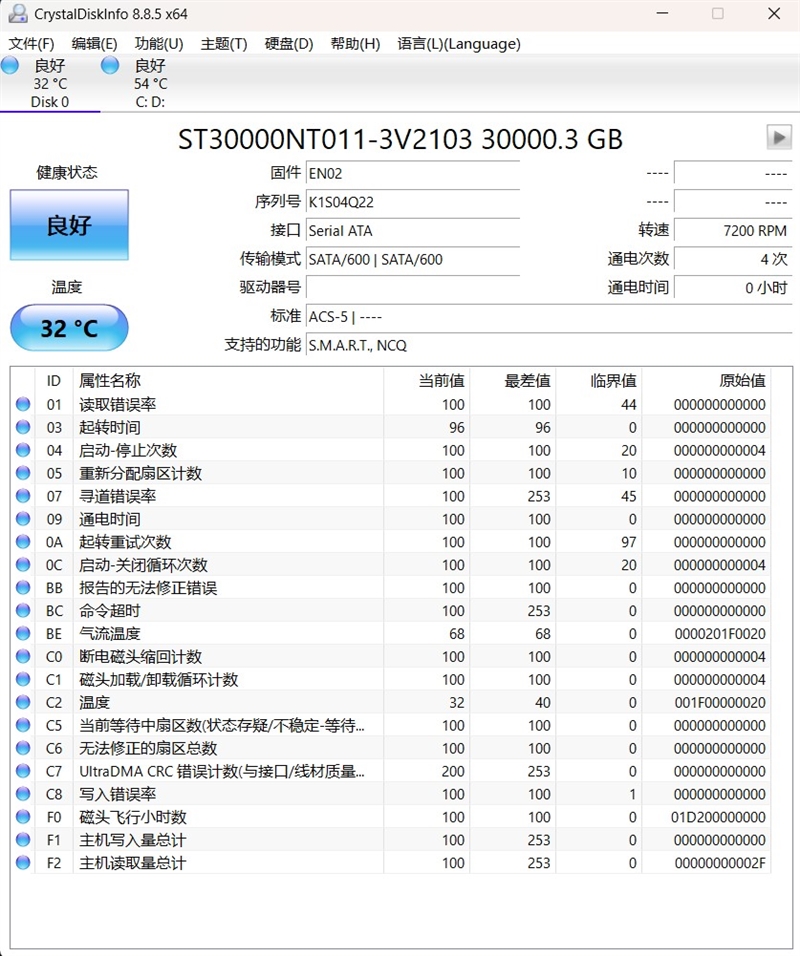Click the status dot for row F0 磁头飞行小时数
This screenshot has height=956, width=800.
pyautogui.click(x=23, y=817)
